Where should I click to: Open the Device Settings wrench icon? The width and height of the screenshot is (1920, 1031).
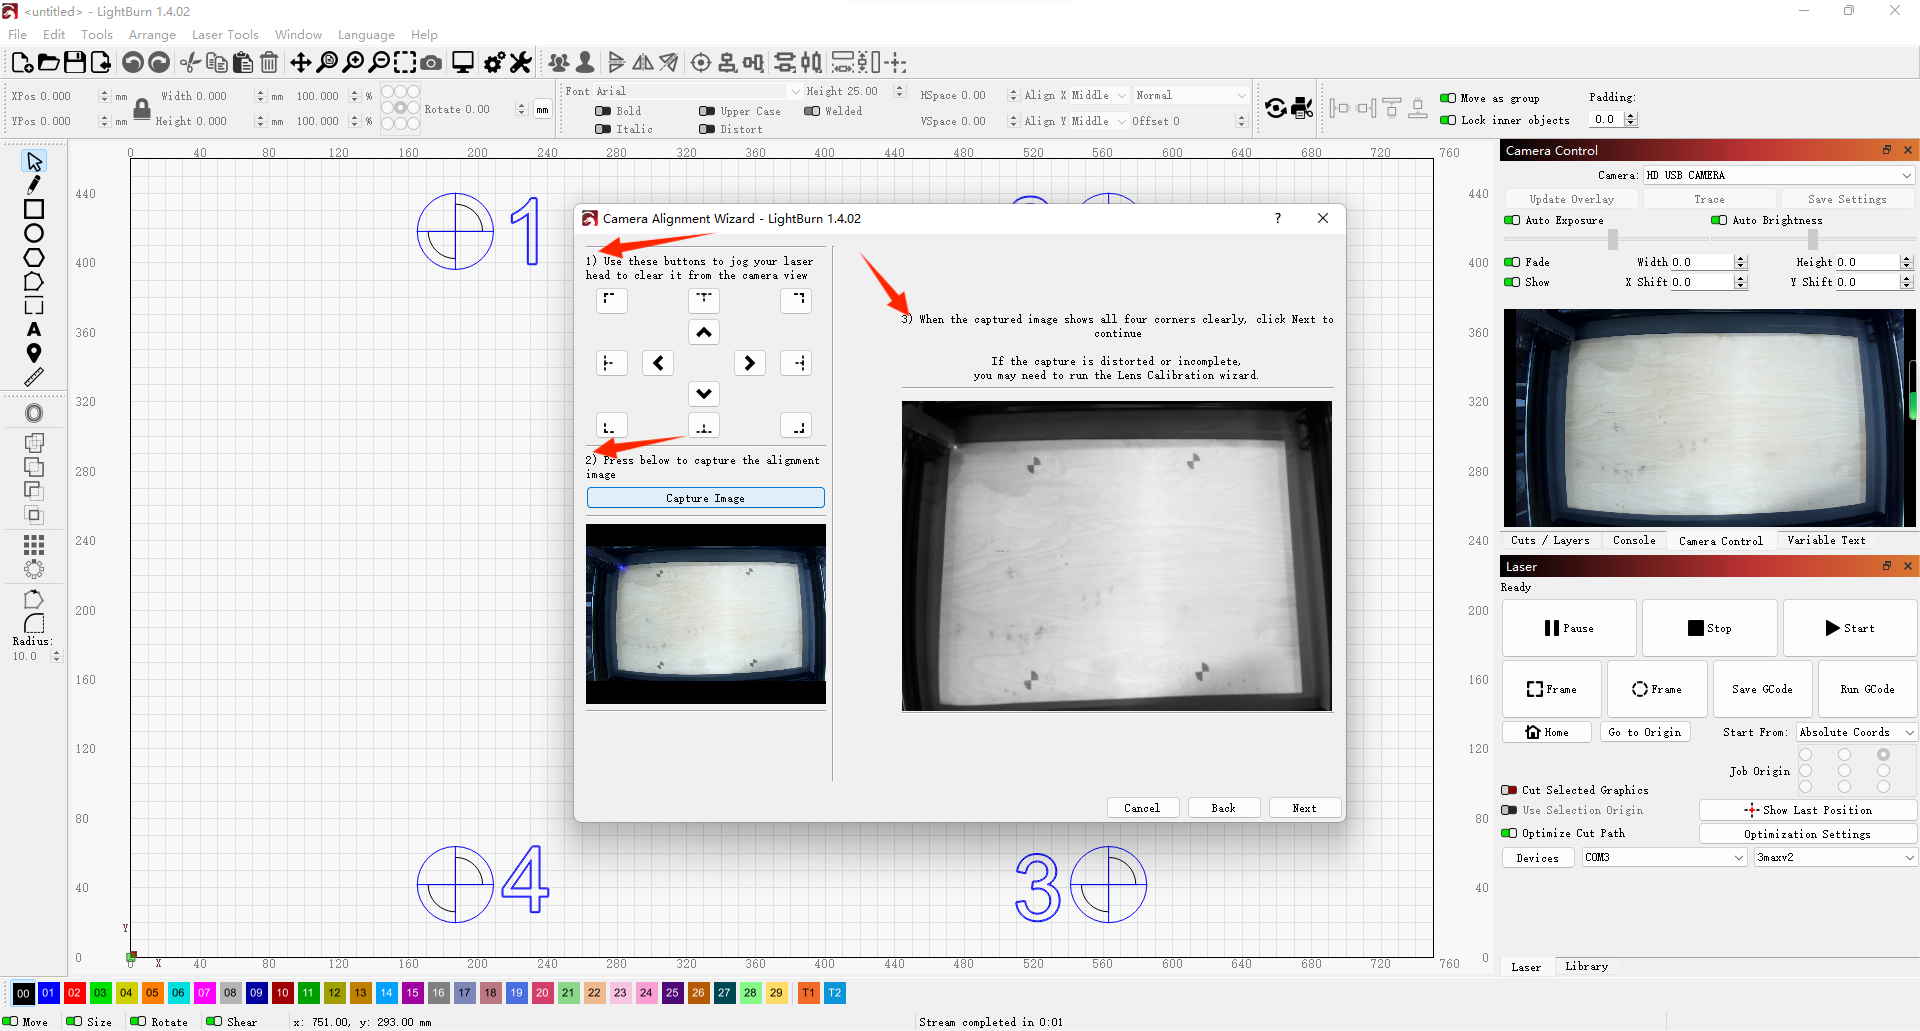click(x=520, y=63)
